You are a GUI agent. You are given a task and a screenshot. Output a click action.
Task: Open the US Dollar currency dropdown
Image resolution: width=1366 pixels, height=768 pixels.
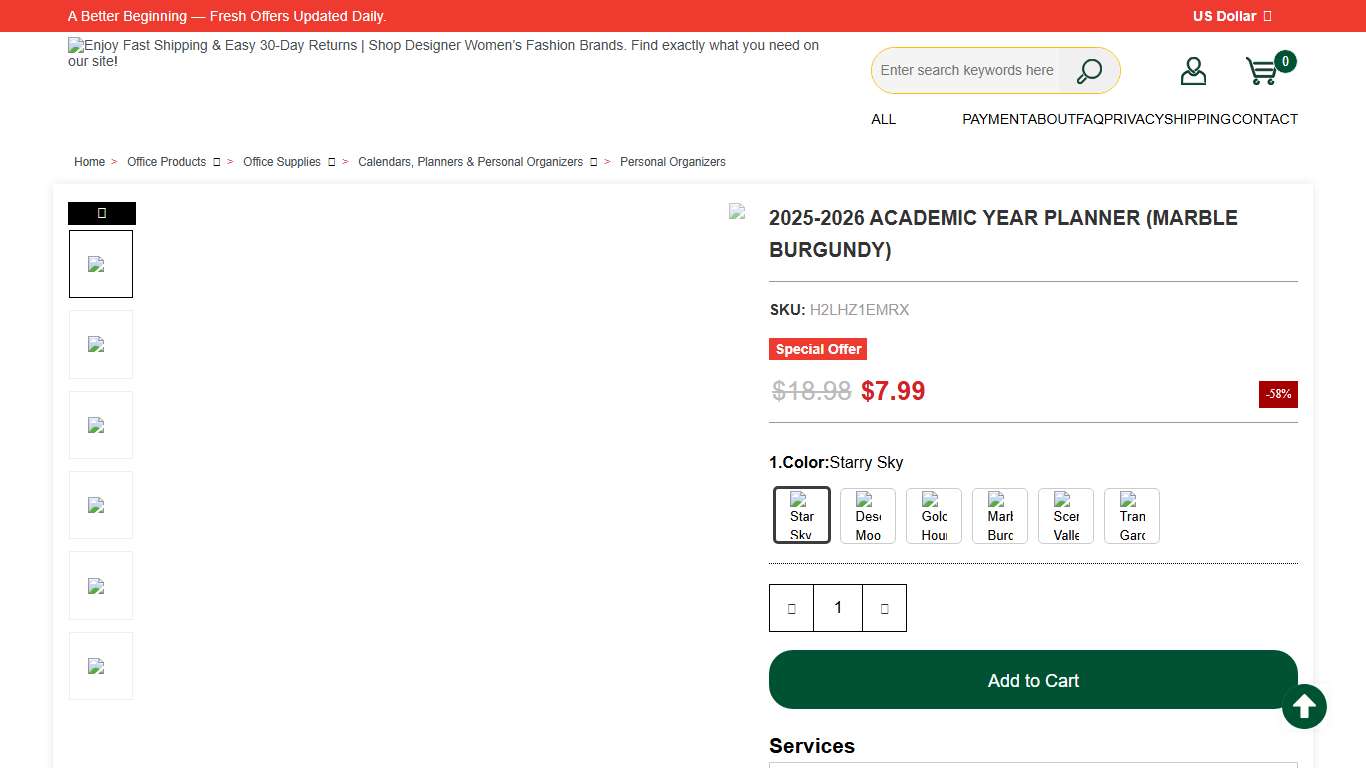(x=1231, y=16)
